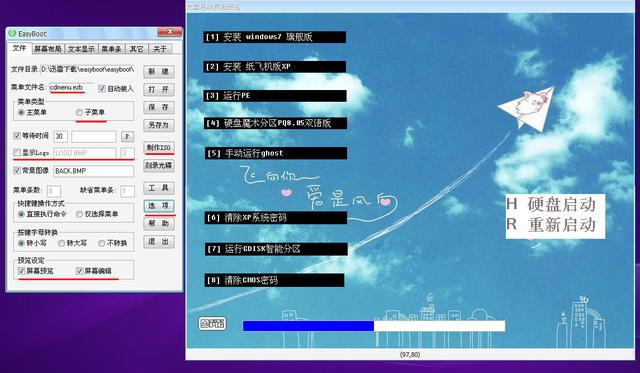Close the EasyBoot window

pos(169,32)
